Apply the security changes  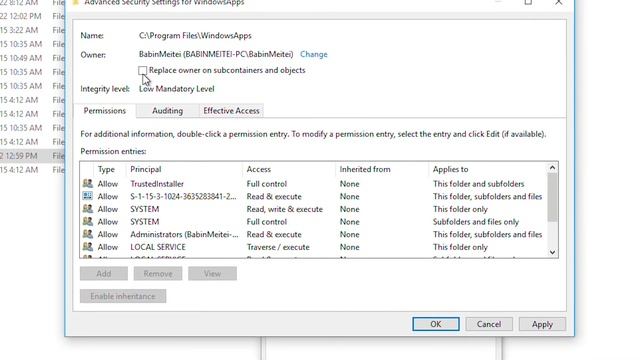point(542,324)
